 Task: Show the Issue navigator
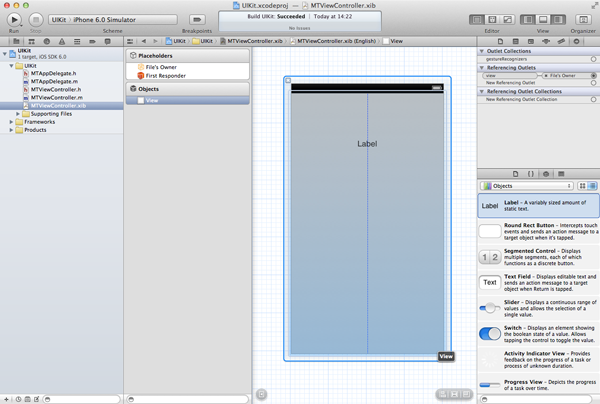click(62, 41)
